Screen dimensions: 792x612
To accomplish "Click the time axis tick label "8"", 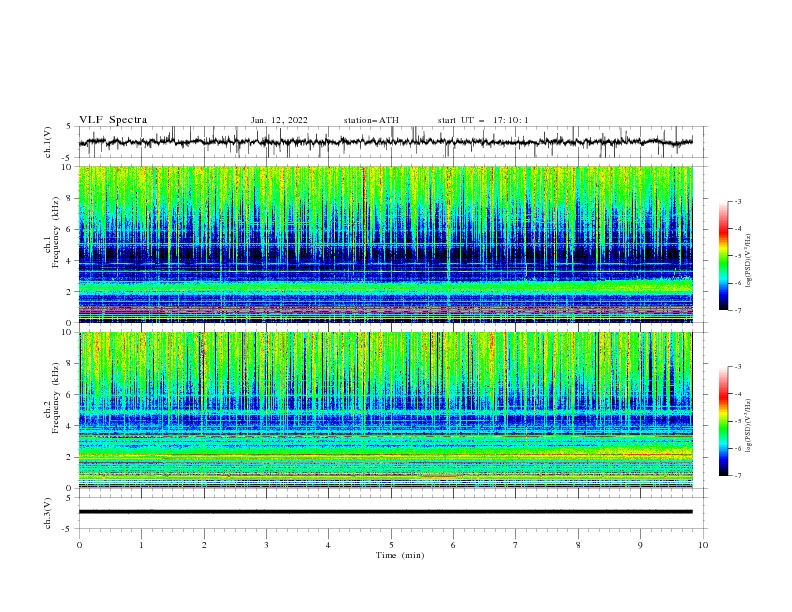I will (x=578, y=545).
